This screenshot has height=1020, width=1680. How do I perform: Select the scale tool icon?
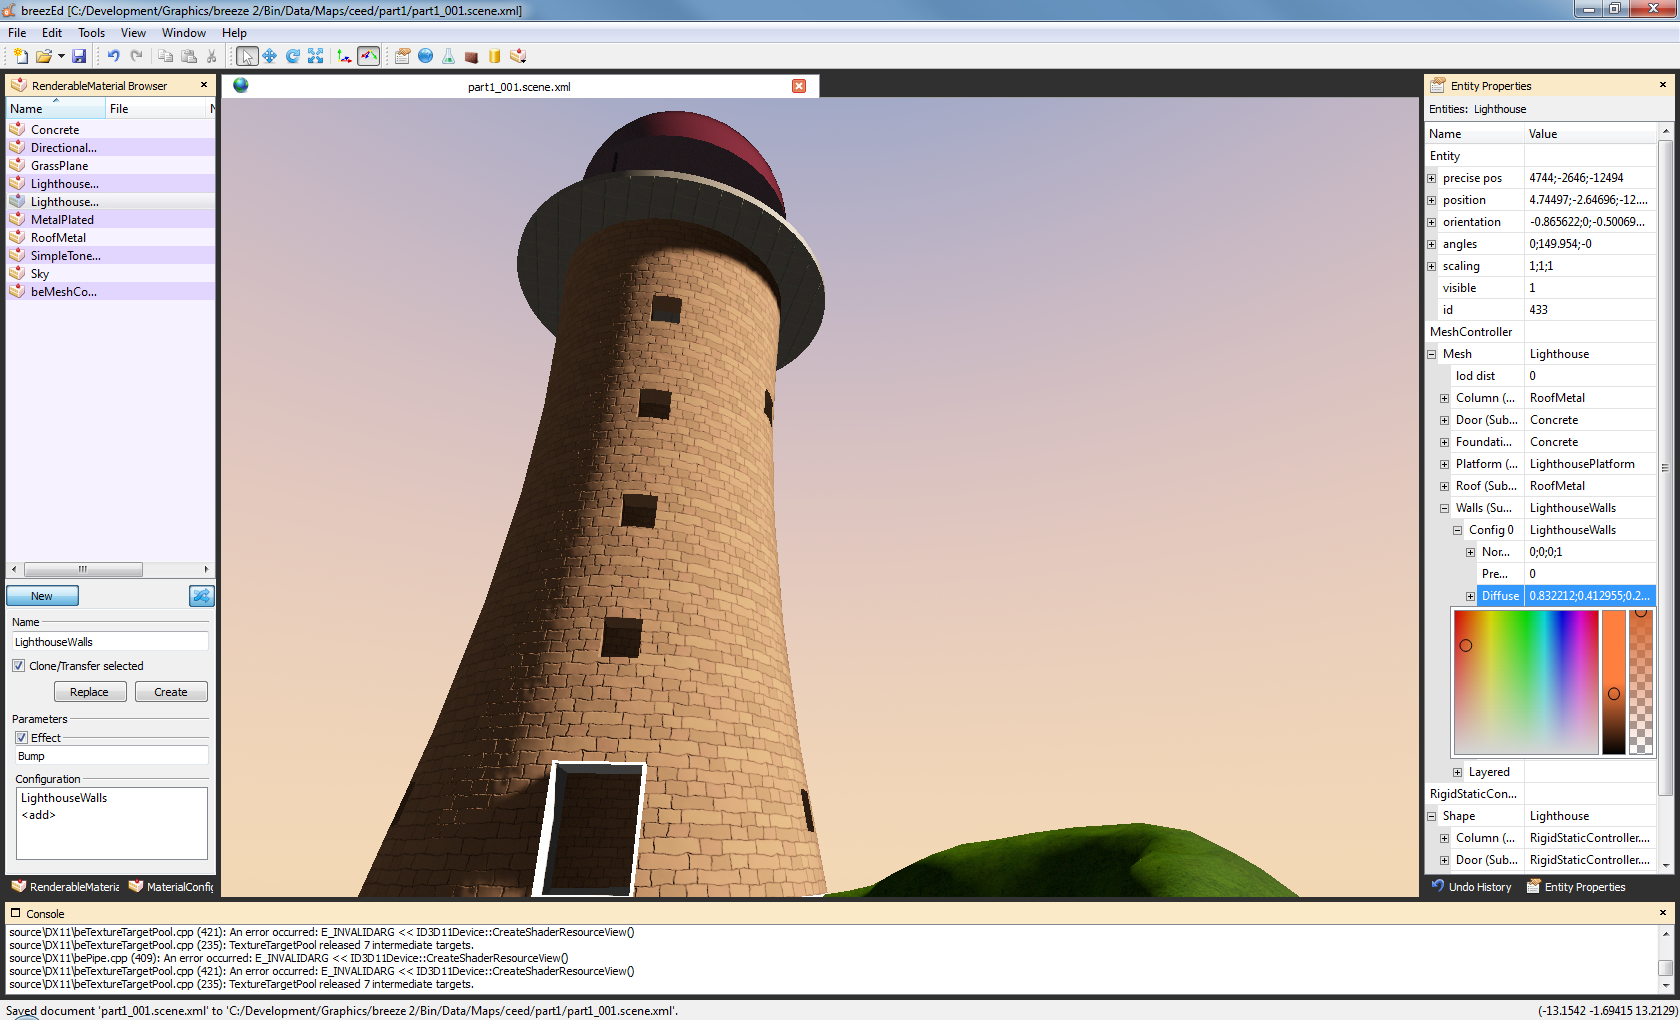316,56
